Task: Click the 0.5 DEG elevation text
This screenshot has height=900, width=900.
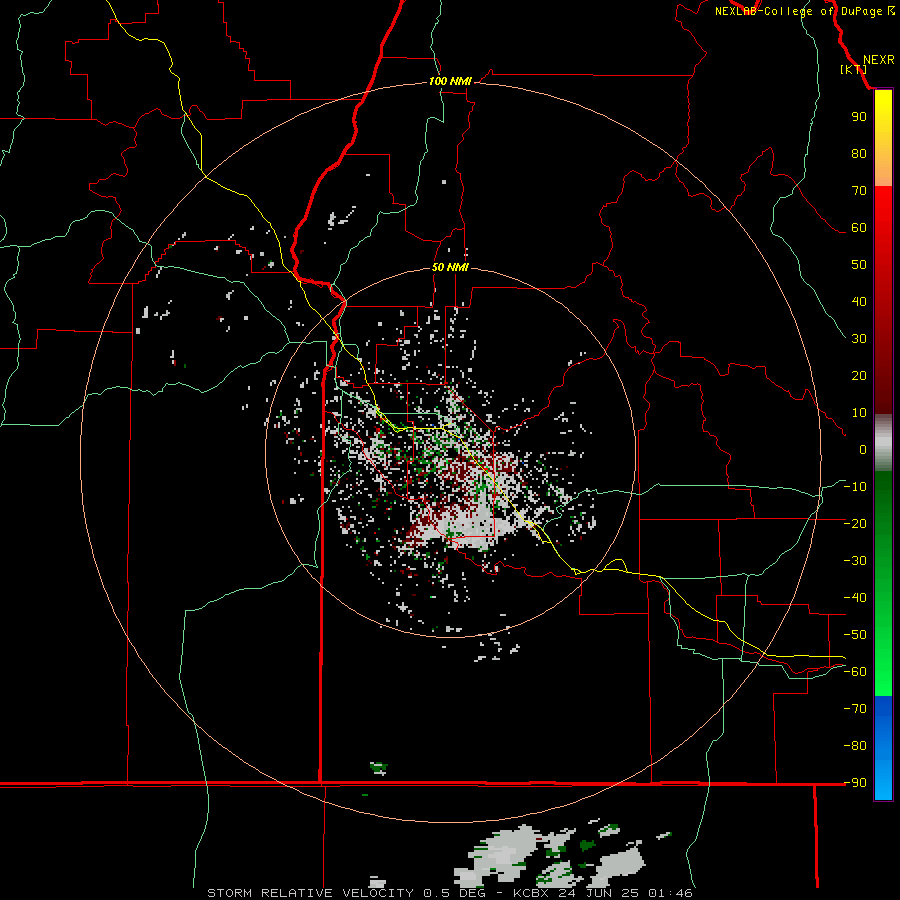Action: point(455,893)
